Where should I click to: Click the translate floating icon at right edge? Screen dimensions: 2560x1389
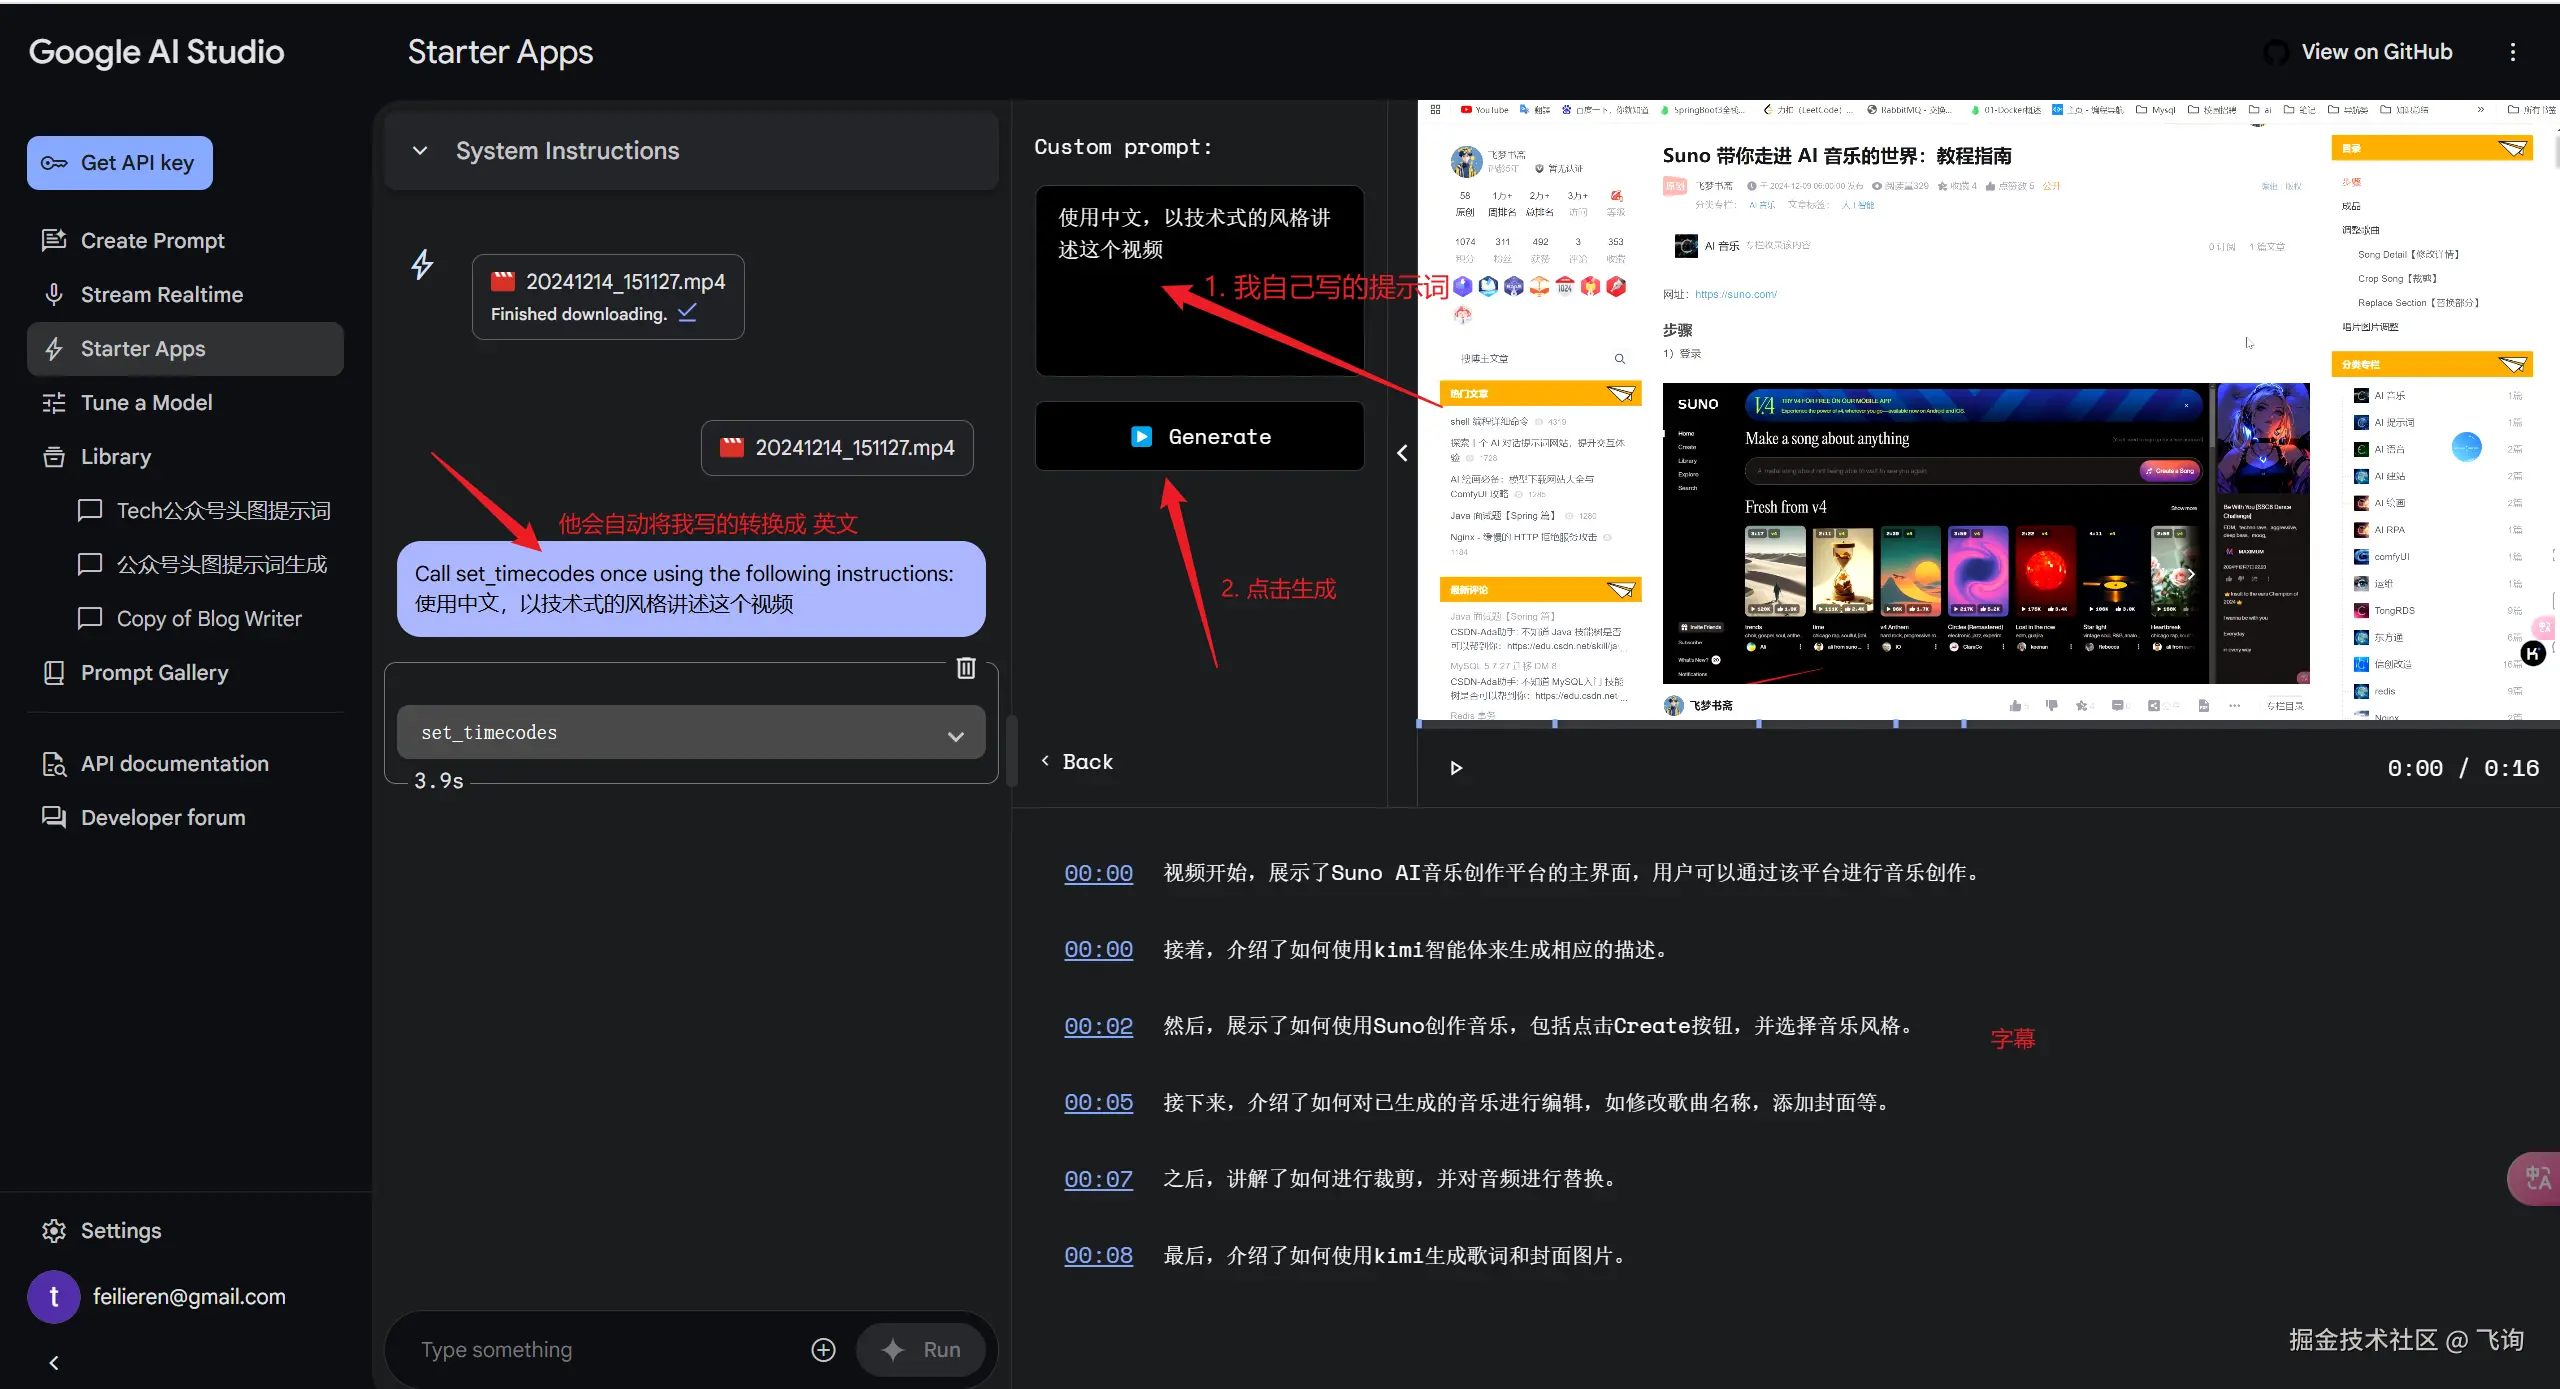coord(2536,1178)
